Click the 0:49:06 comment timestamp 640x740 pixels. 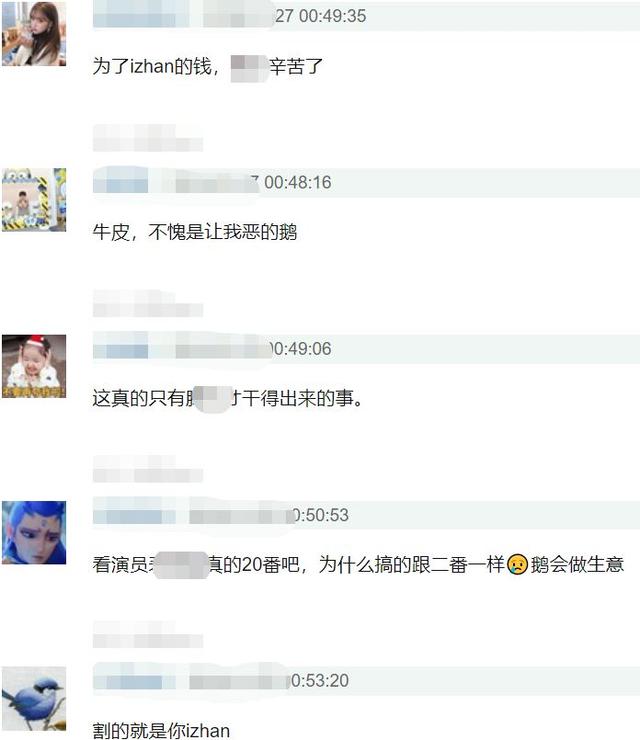(x=302, y=349)
